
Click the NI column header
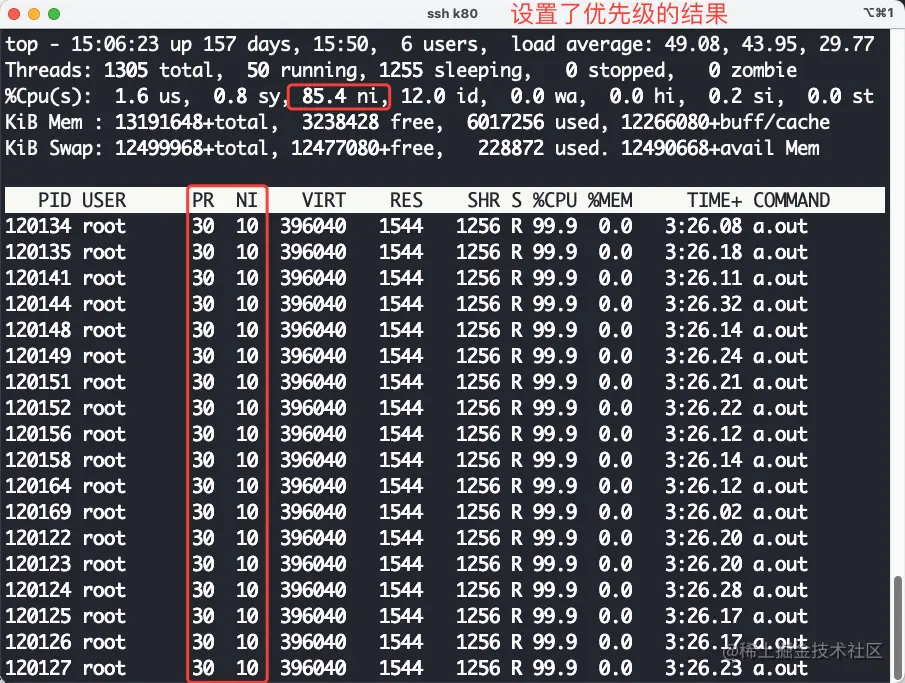coord(247,200)
